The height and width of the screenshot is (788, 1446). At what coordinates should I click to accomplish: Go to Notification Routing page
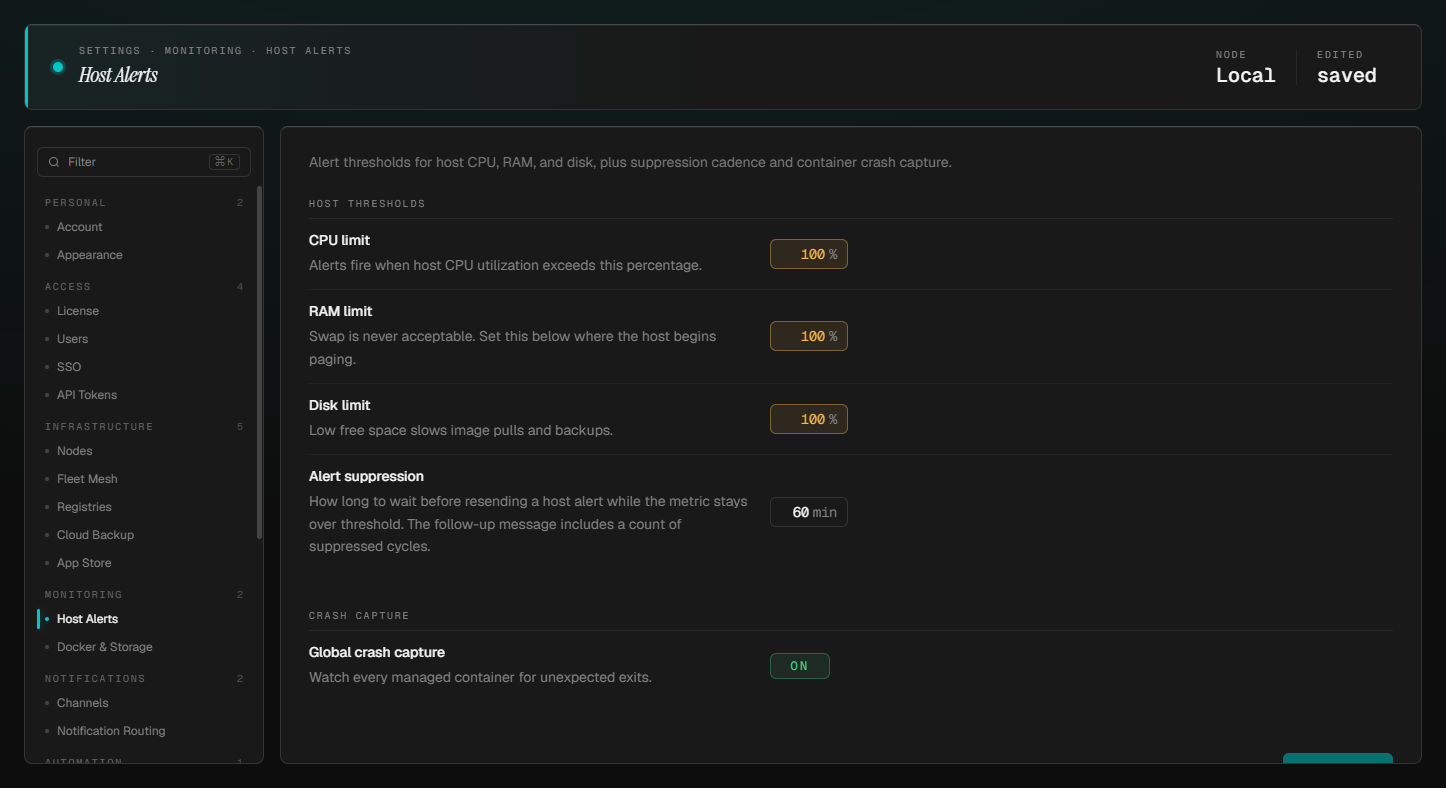pos(110,731)
